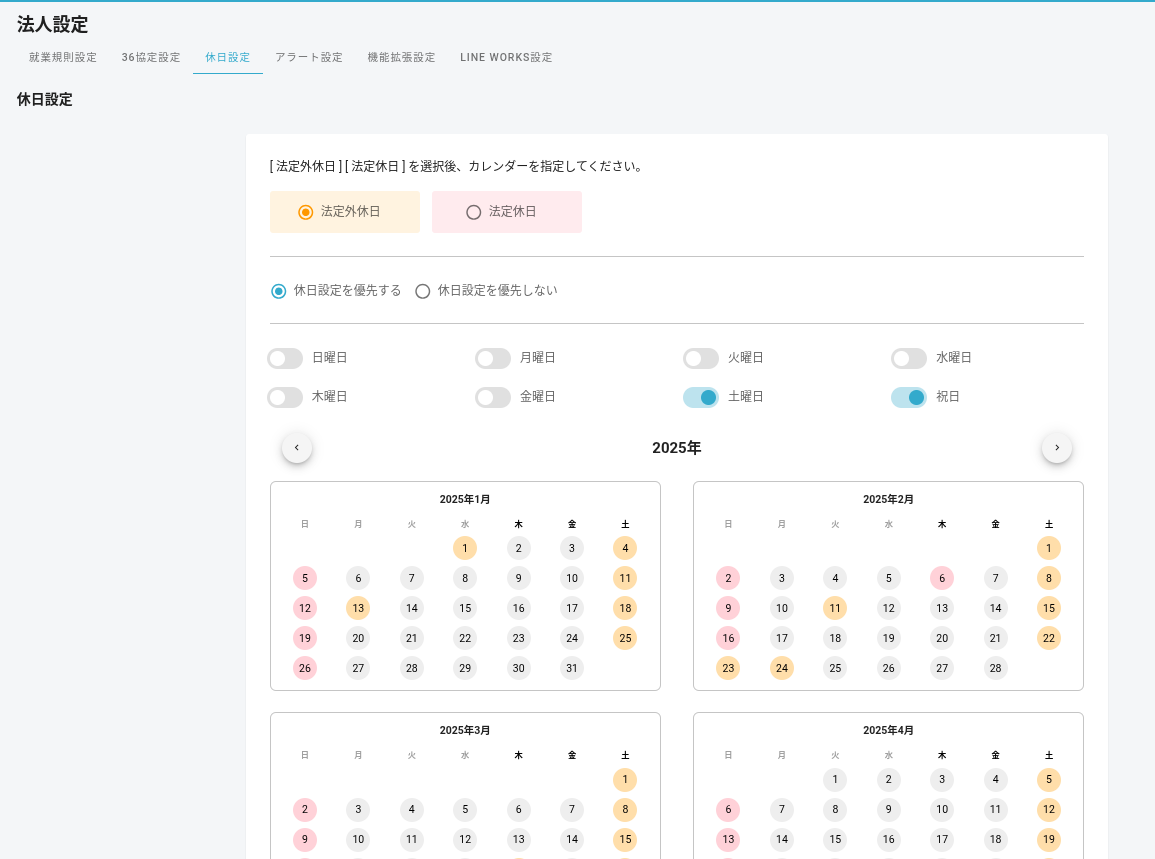Image resolution: width=1155 pixels, height=859 pixels.
Task: Click the 2025年1月 month title
Action: pos(465,499)
